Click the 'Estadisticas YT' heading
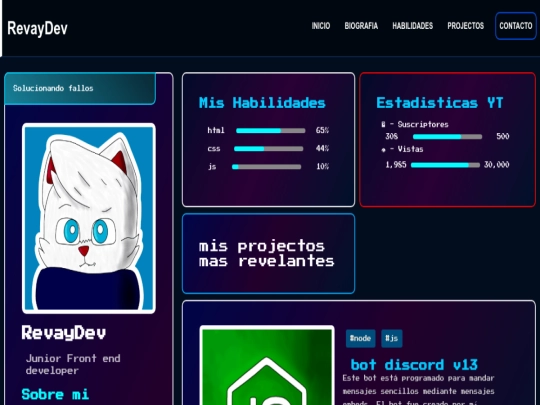Image resolution: width=540 pixels, height=405 pixels. tap(440, 103)
